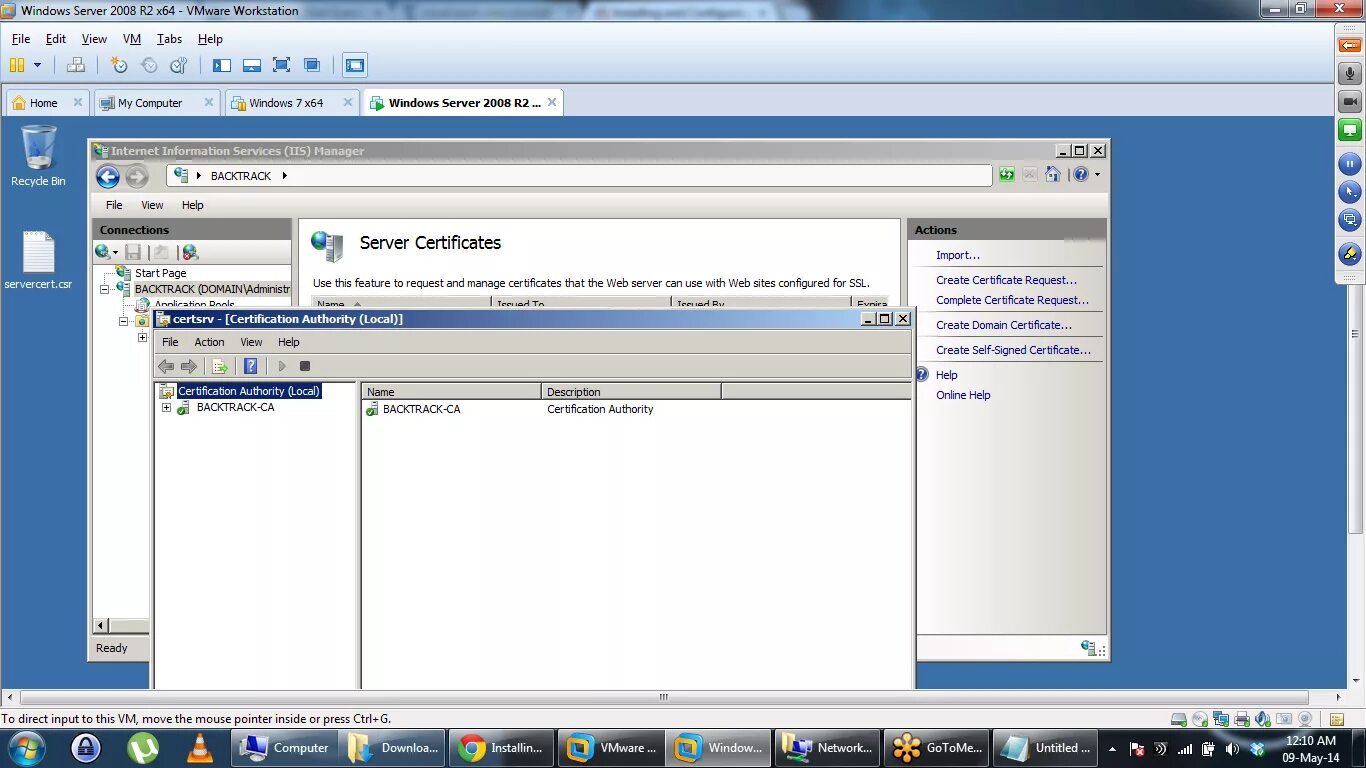Click the GoToMeeting pause sharing button
Image resolution: width=1366 pixels, height=768 pixels.
pos(1350,164)
